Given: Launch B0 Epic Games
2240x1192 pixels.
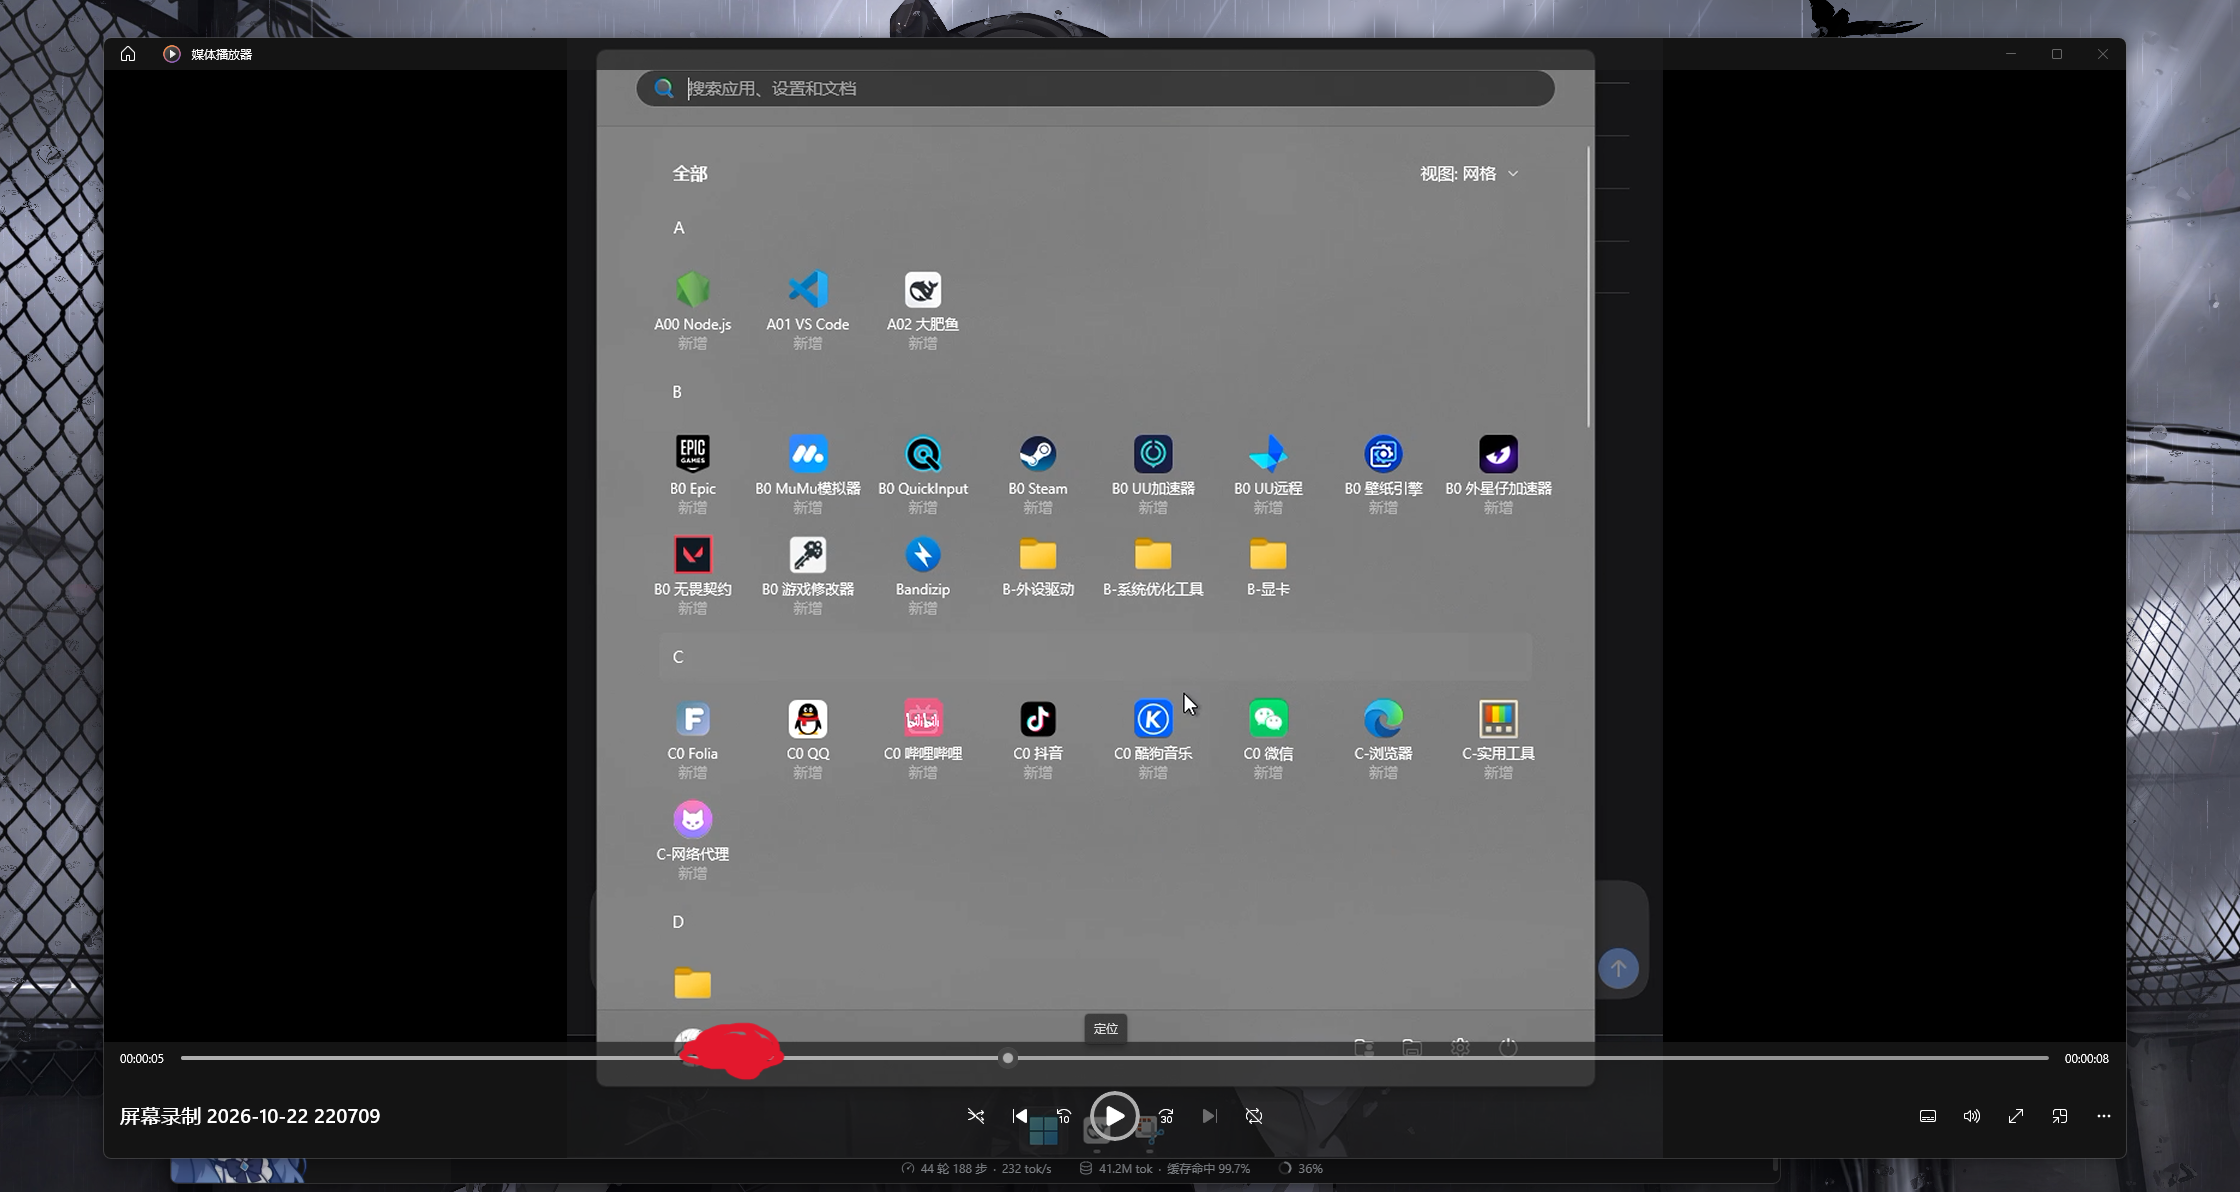Looking at the screenshot, I should [693, 454].
